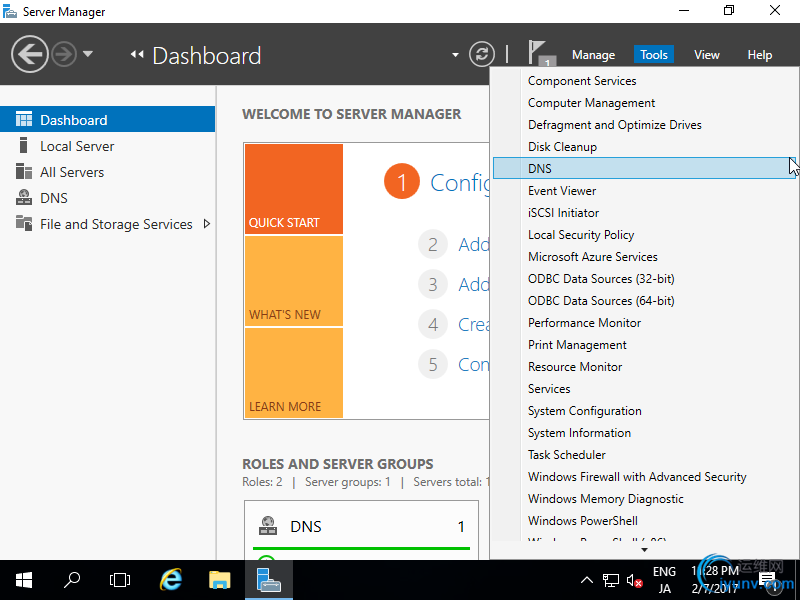Click the taskbar Search icon
Viewport: 800px width, 600px height.
click(72, 580)
